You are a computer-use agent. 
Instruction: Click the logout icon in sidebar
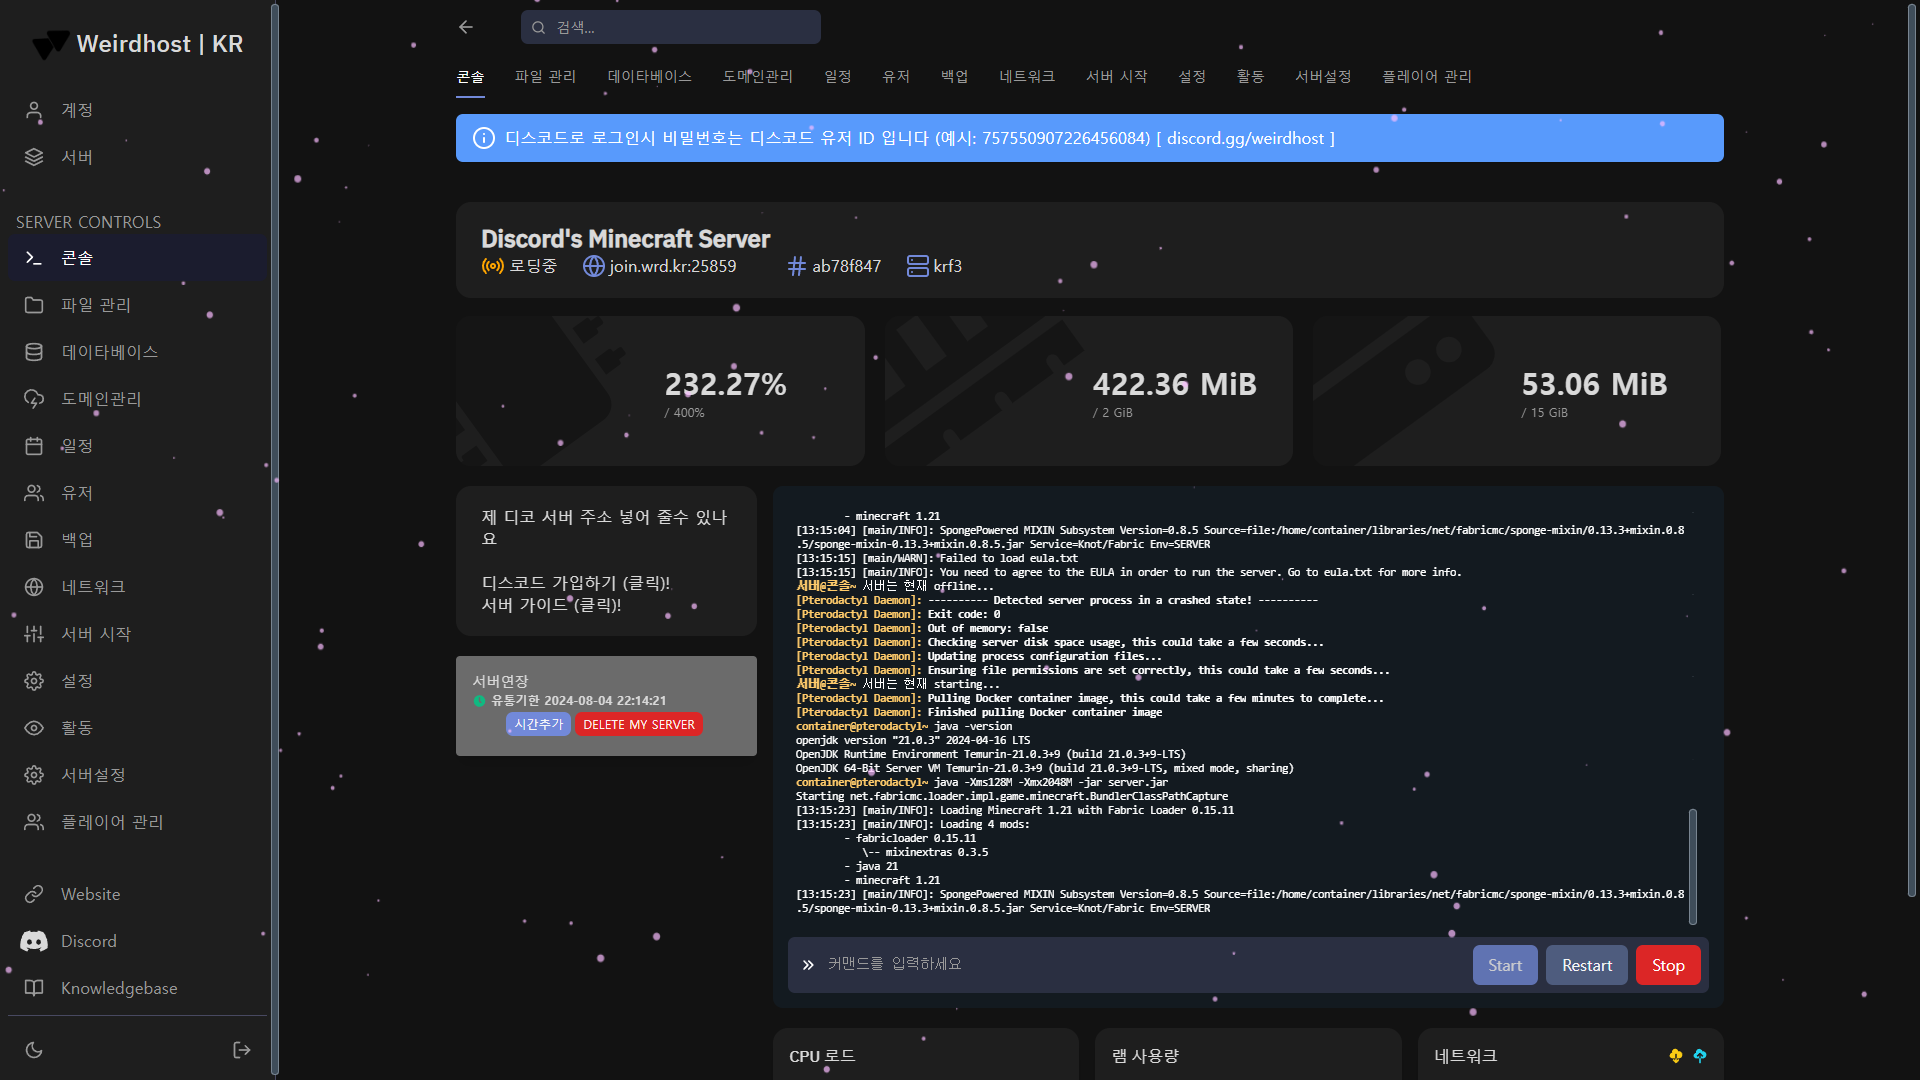point(241,1050)
